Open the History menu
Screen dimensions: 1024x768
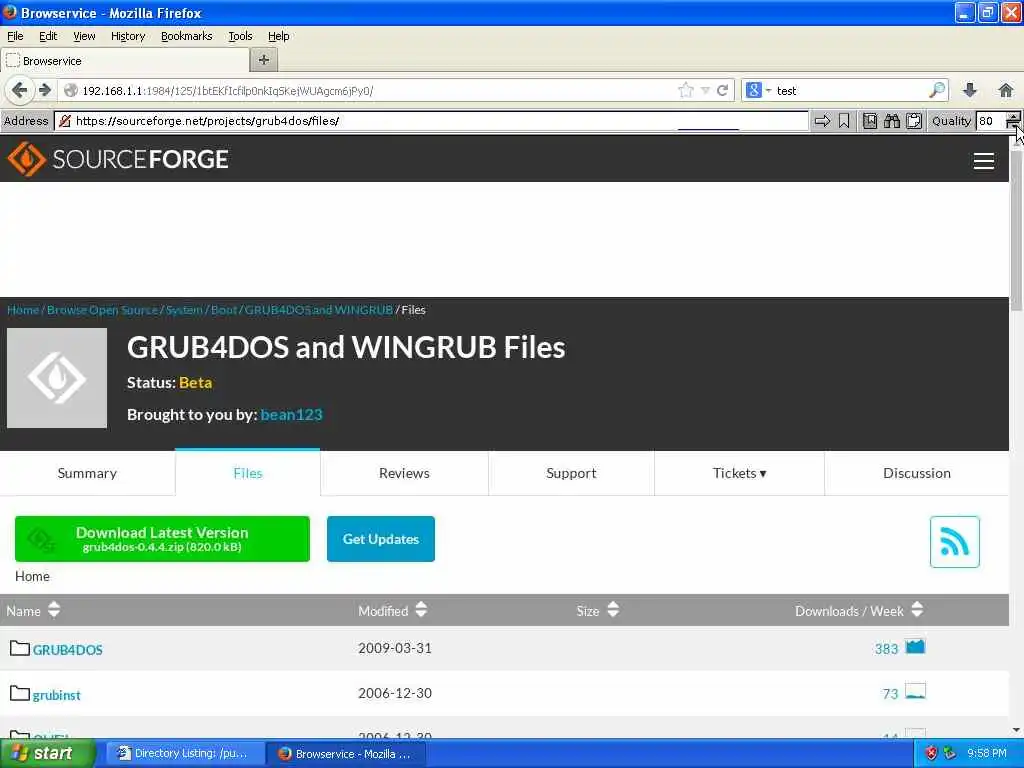click(x=128, y=36)
